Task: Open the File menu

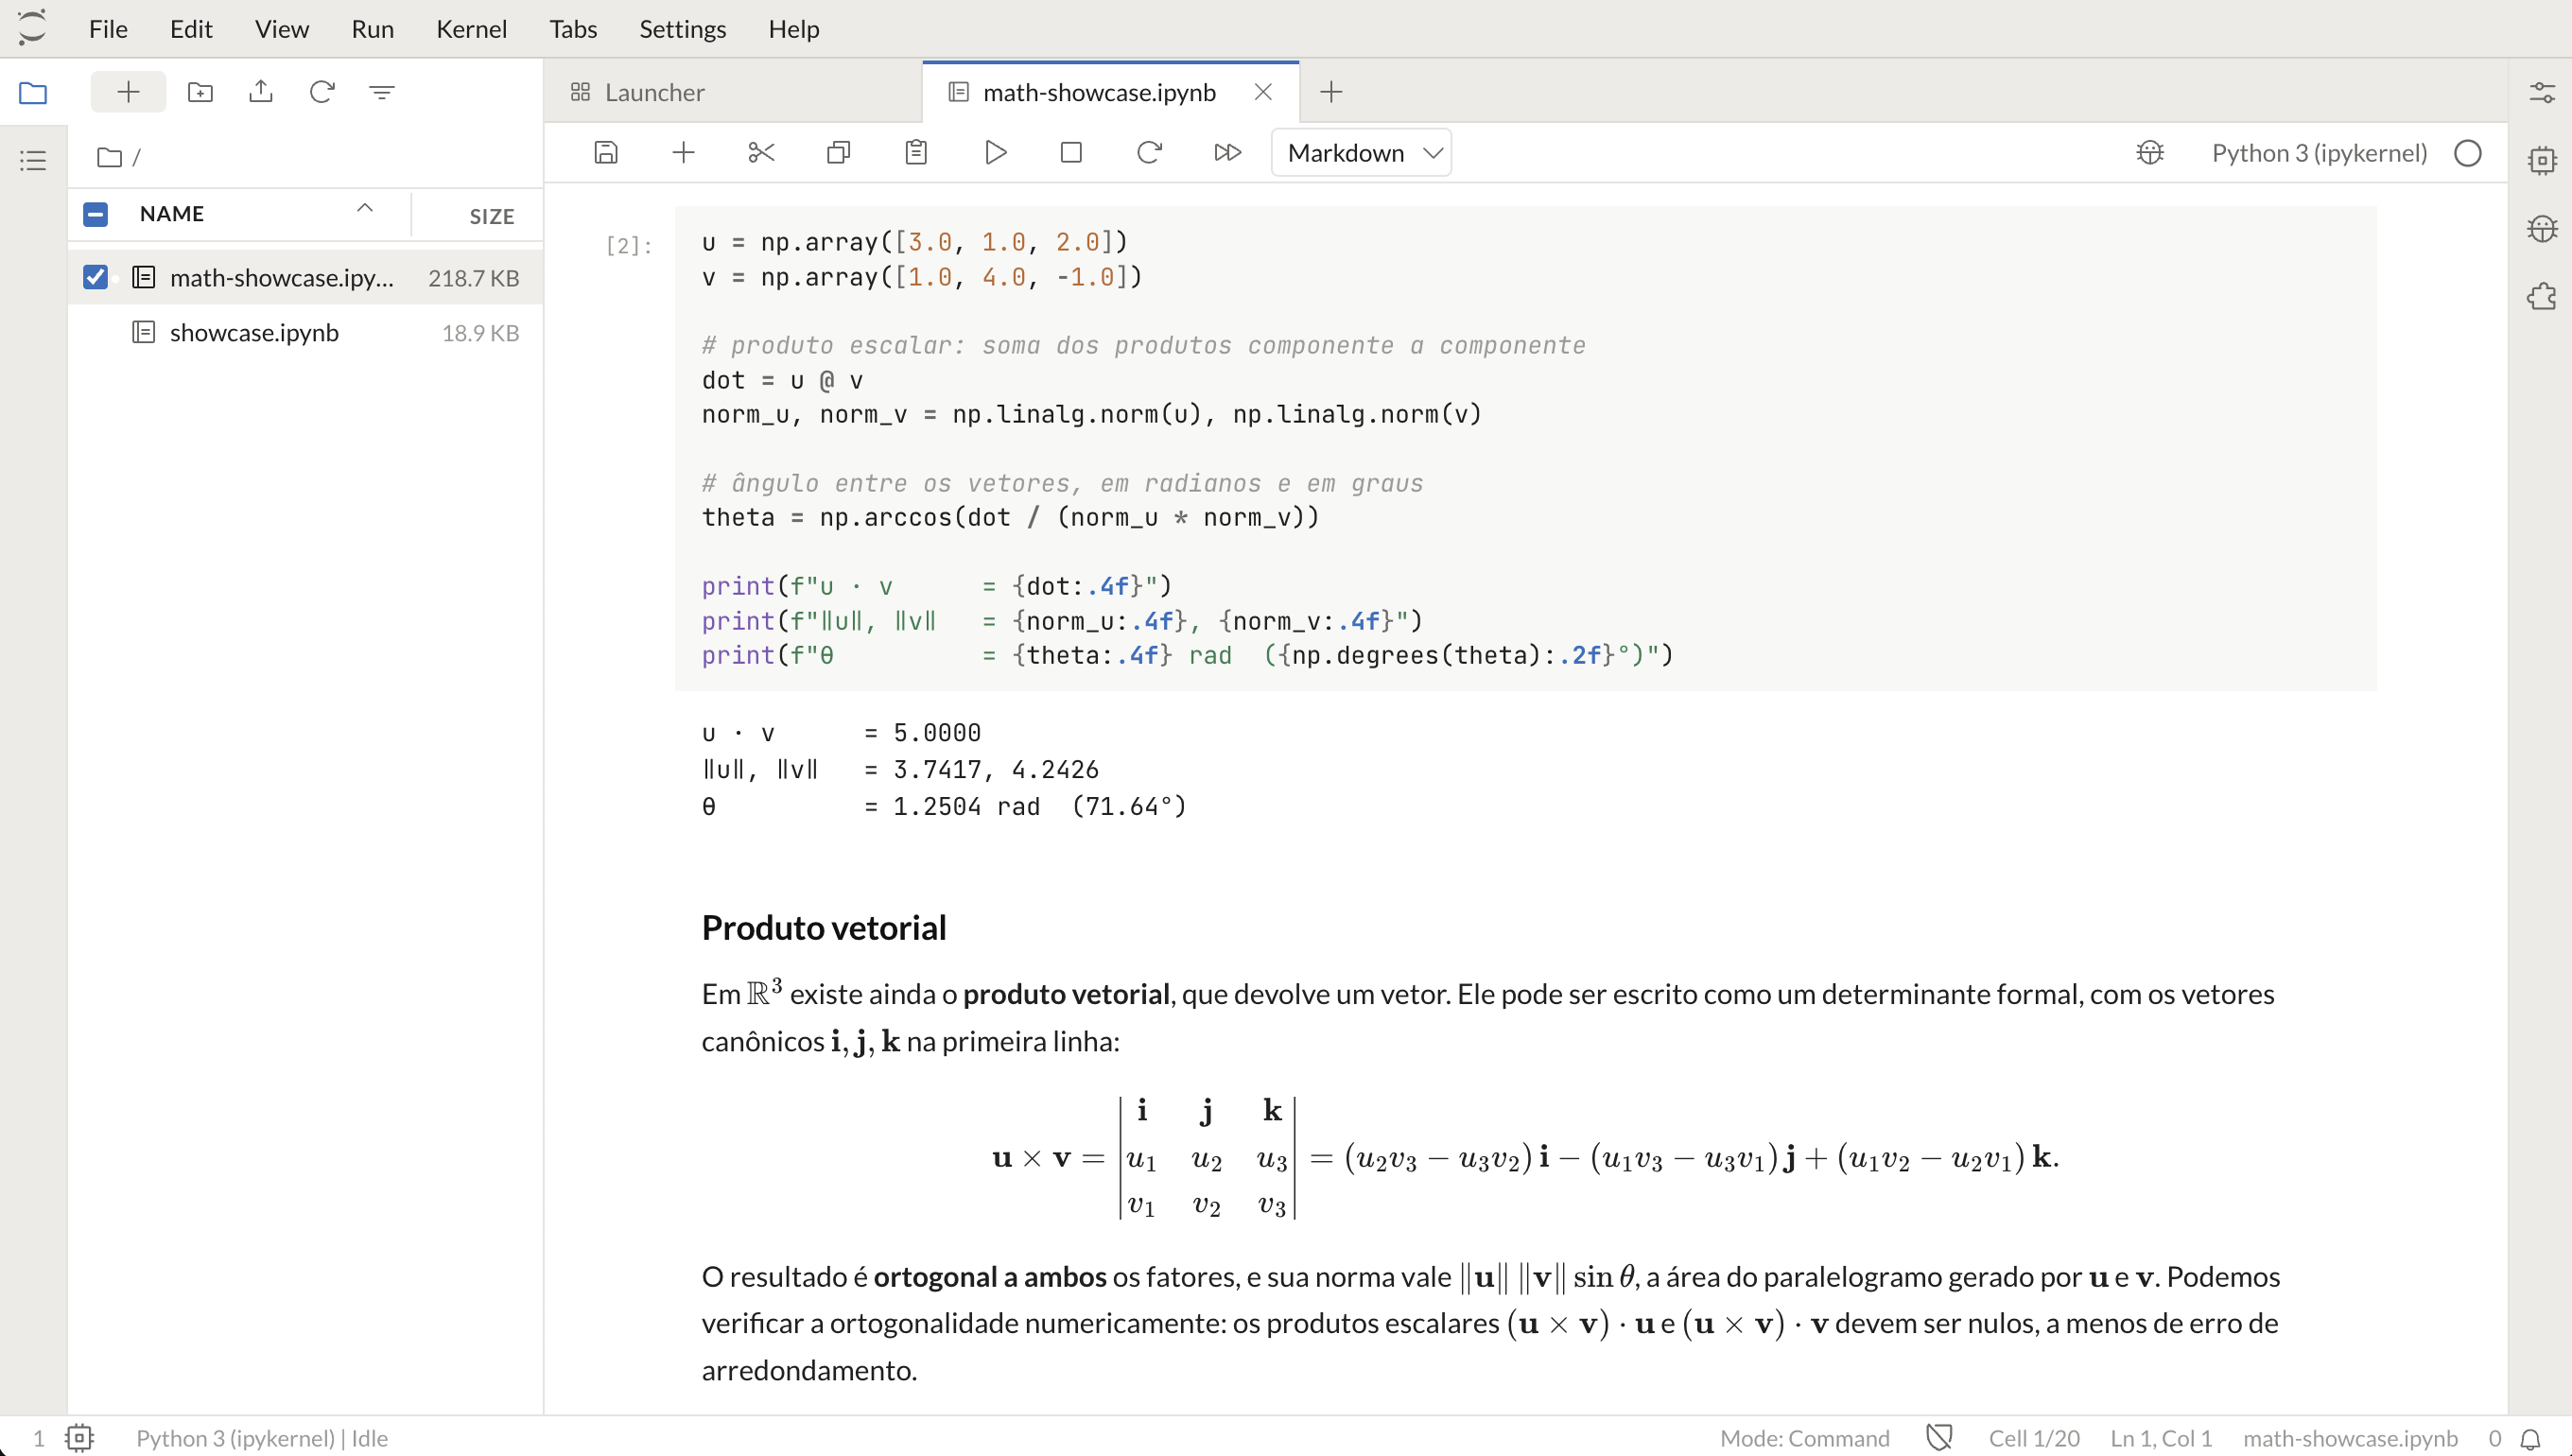Action: click(x=108, y=29)
